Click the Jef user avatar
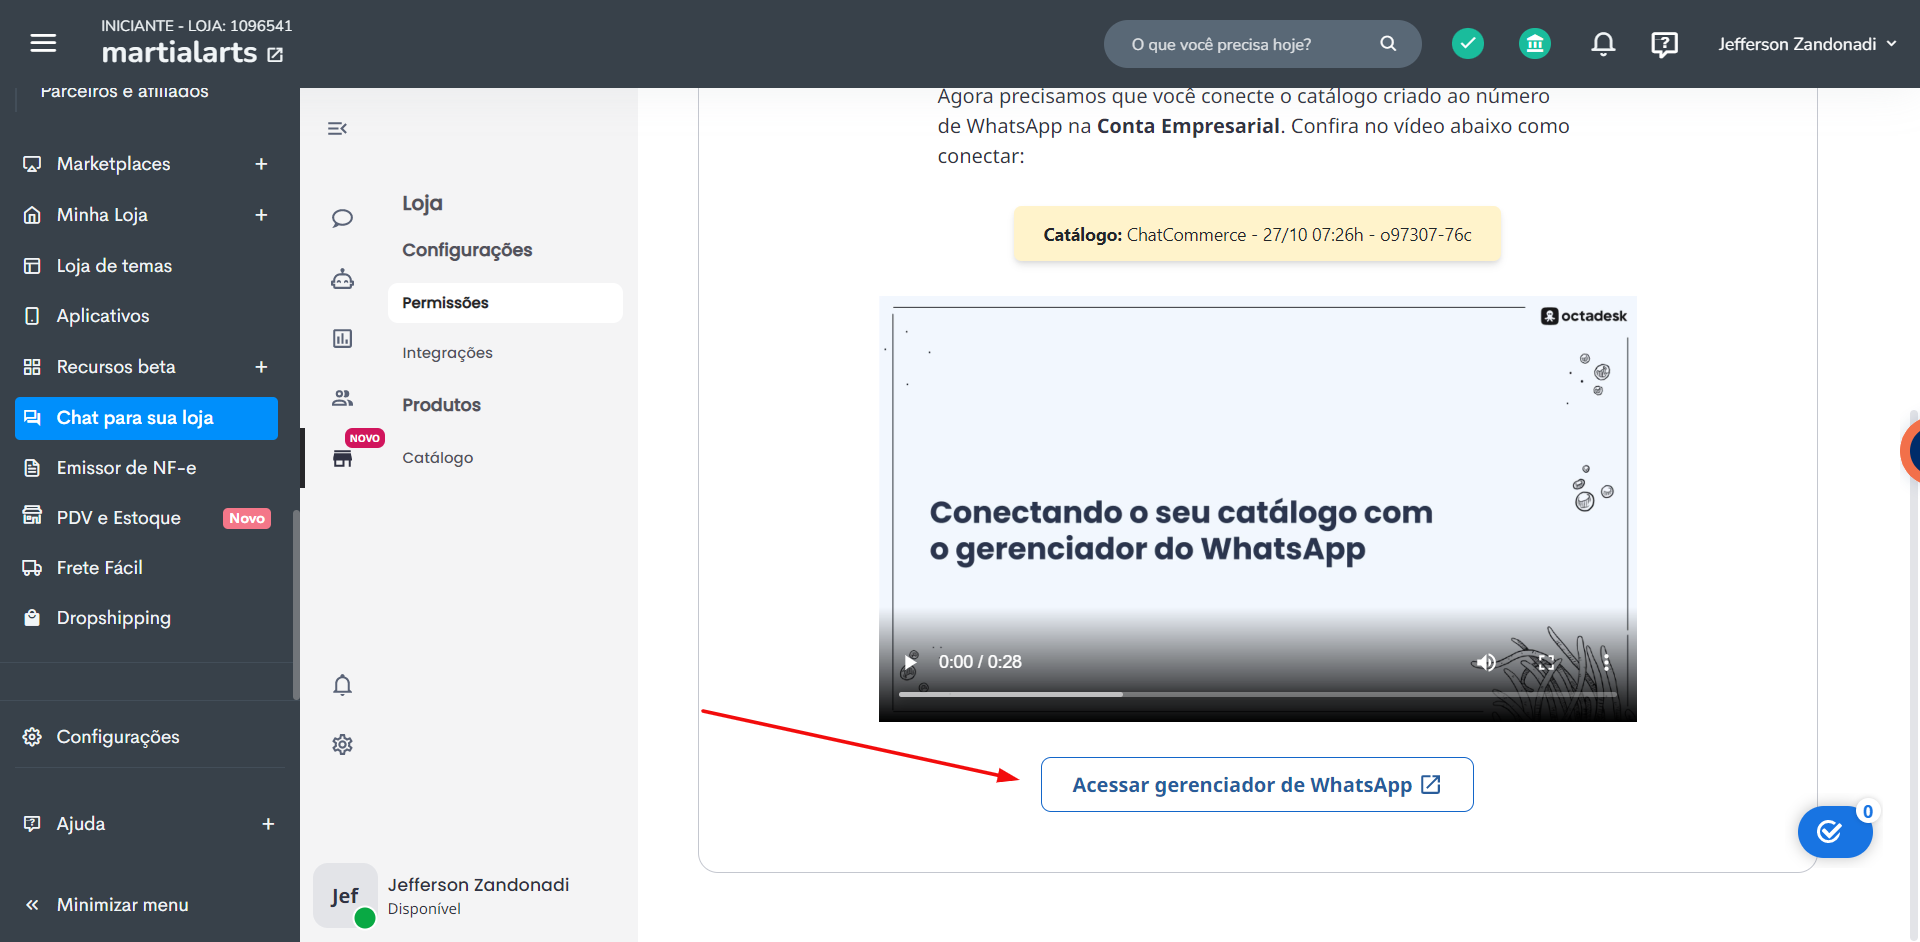Screen dimensions: 1920x942 (345, 895)
